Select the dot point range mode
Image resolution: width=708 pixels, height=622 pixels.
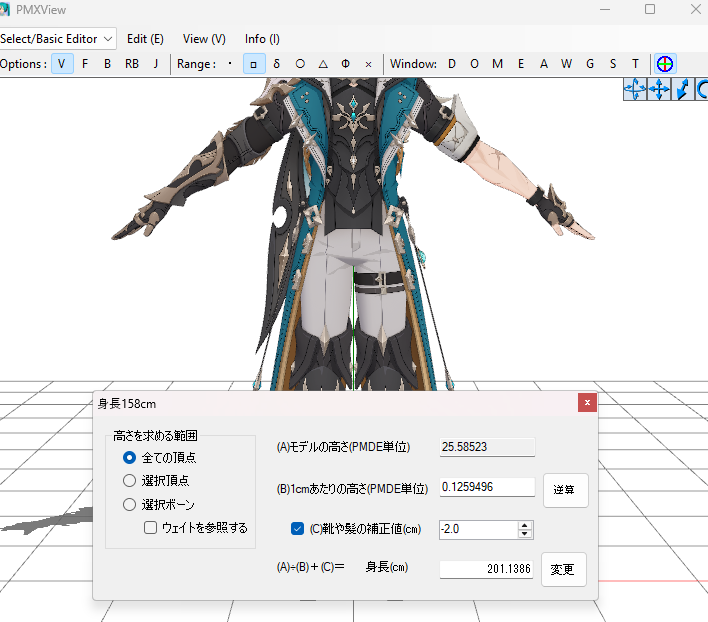[x=230, y=64]
